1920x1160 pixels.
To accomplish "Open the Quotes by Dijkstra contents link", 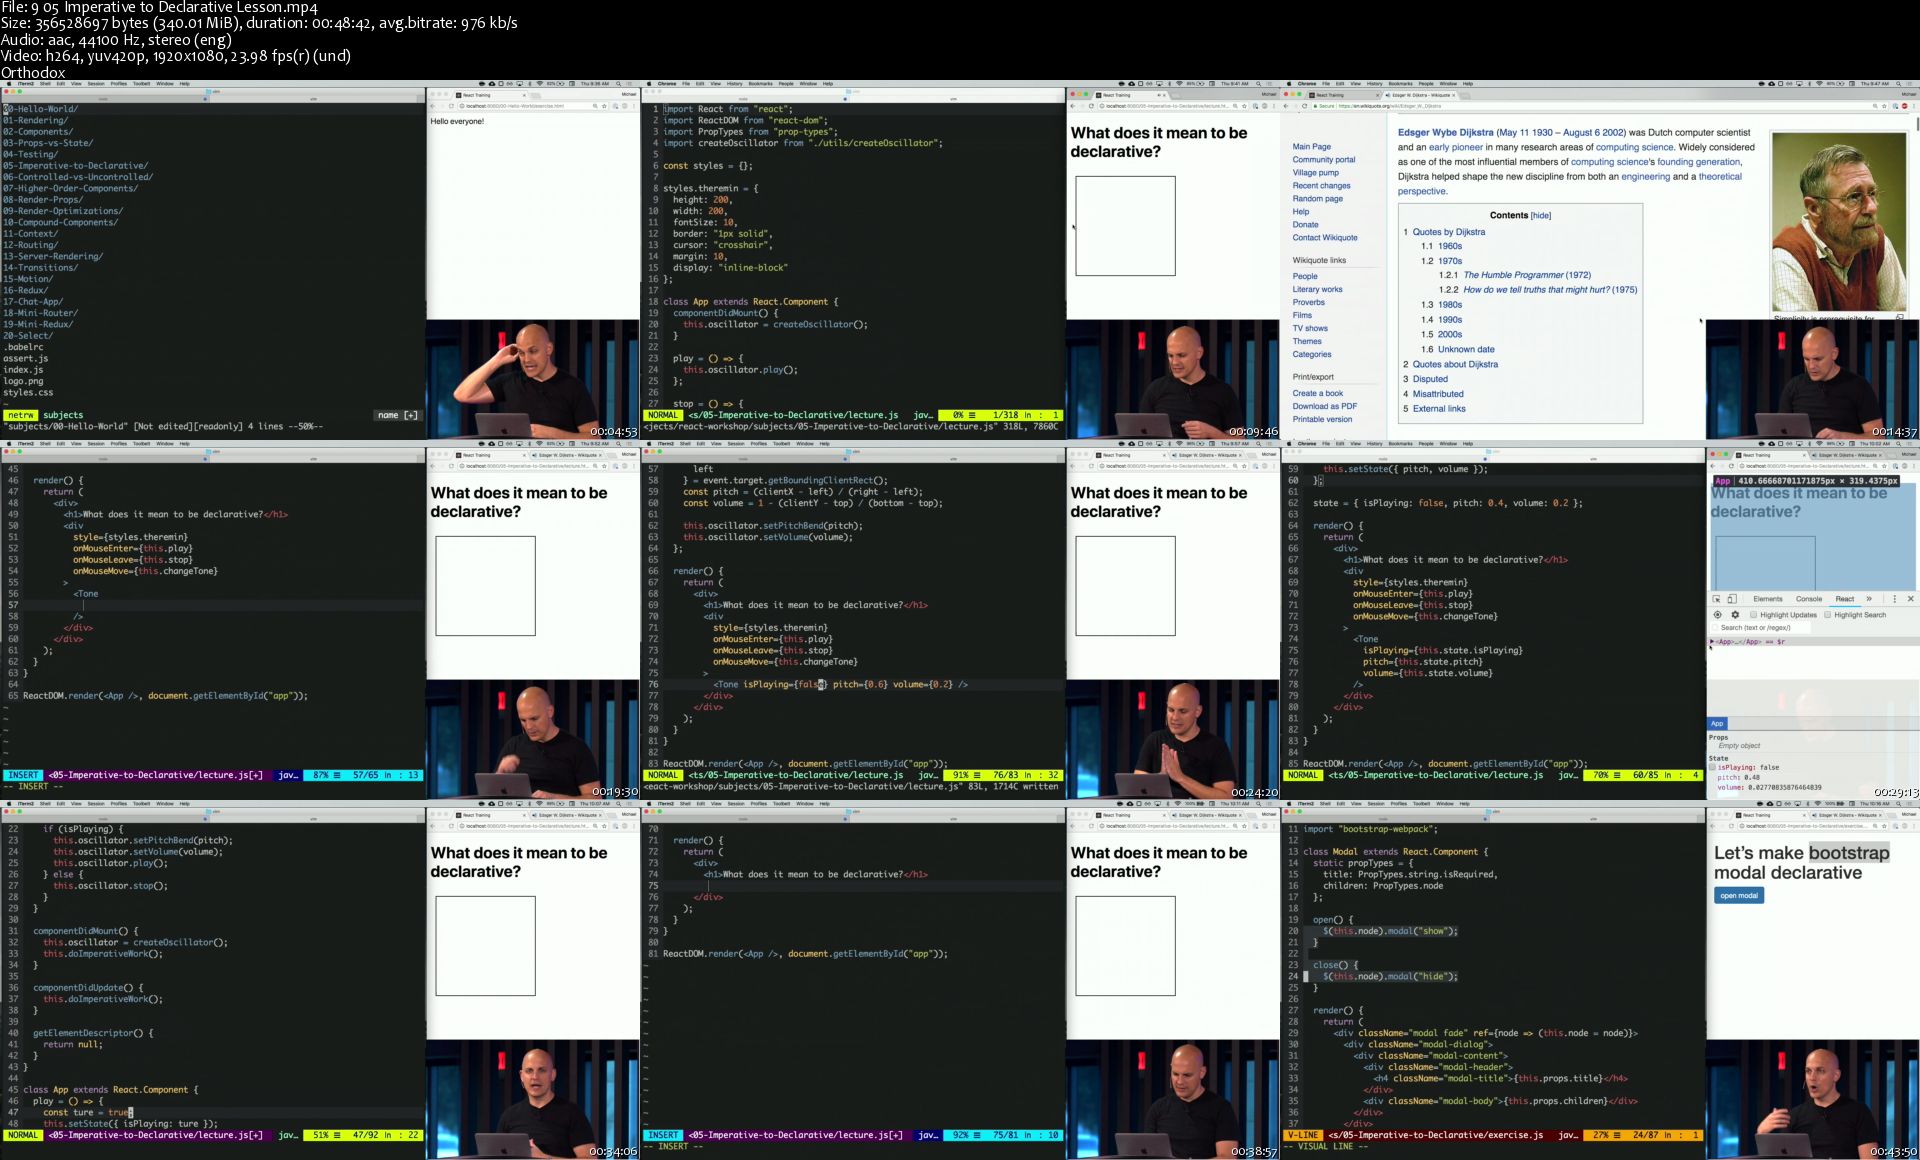I will (1448, 232).
